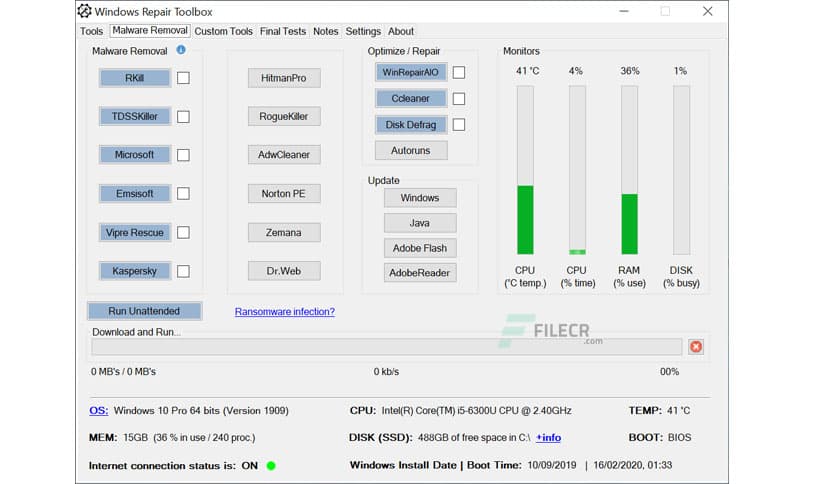
Task: Update Java
Action: point(420,223)
